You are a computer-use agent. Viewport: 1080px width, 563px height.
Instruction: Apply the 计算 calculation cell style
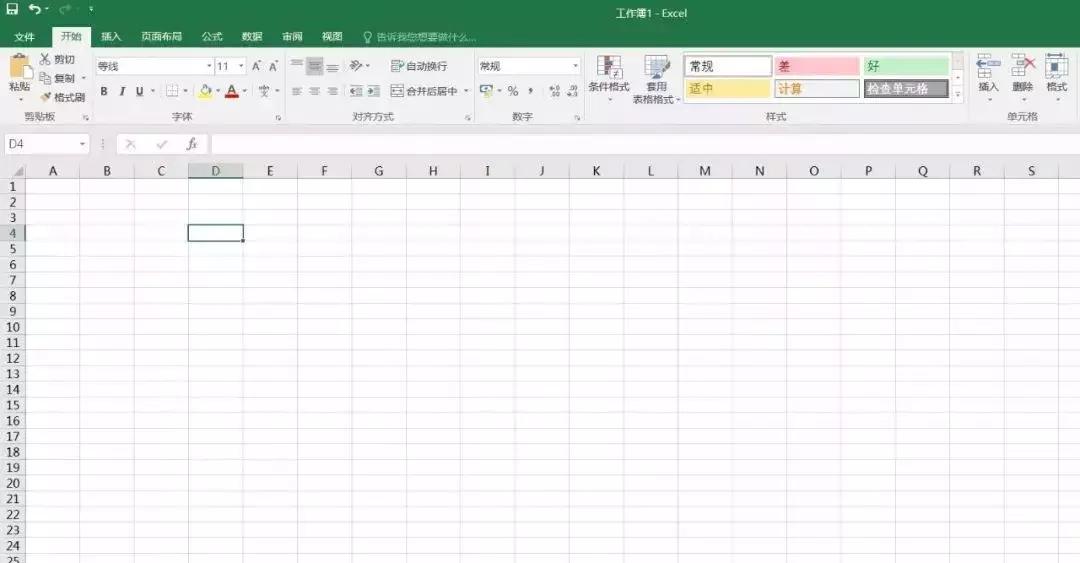817,89
